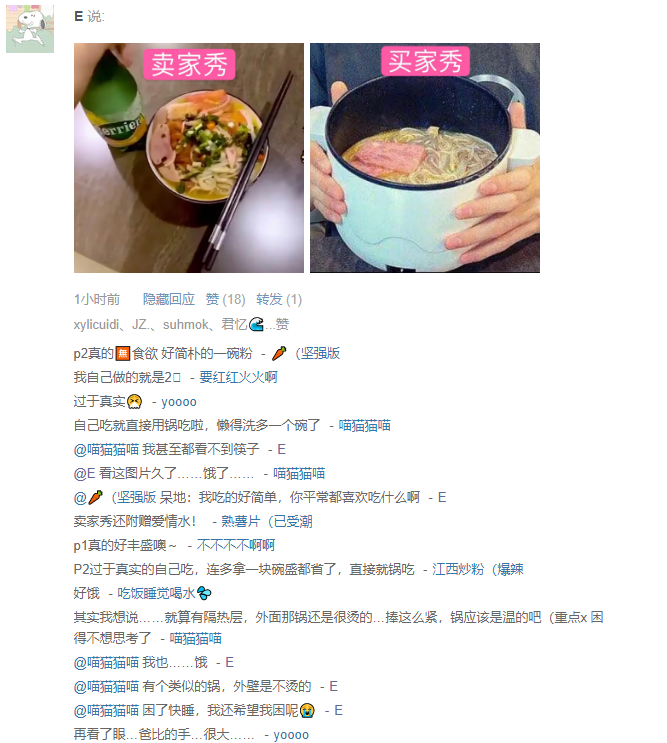Screen dimensions: 667x743
Task: Open the 卖家秀 noodle bowl photo
Action: (189, 158)
